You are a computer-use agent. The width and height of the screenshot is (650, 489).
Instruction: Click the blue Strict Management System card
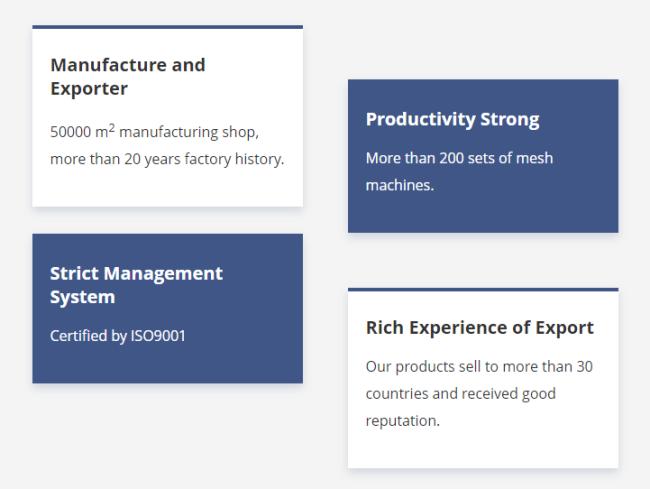click(167, 308)
